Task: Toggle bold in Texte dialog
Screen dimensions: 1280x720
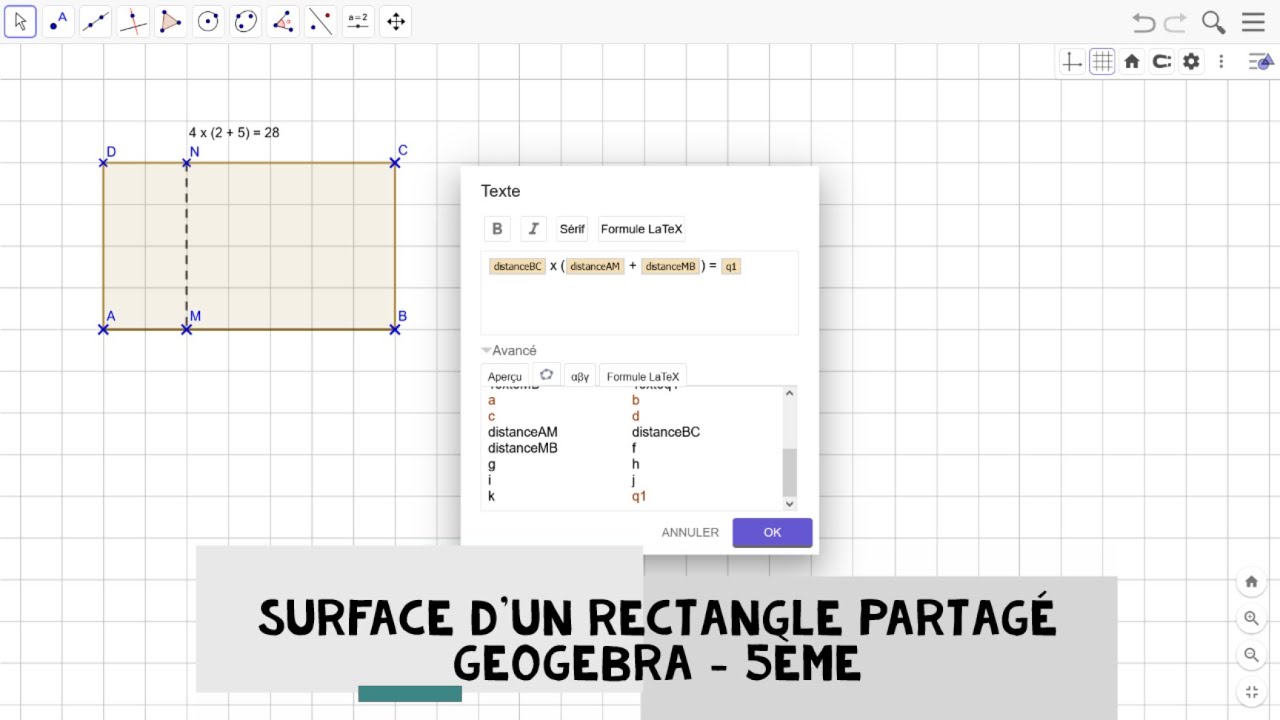Action: point(497,229)
